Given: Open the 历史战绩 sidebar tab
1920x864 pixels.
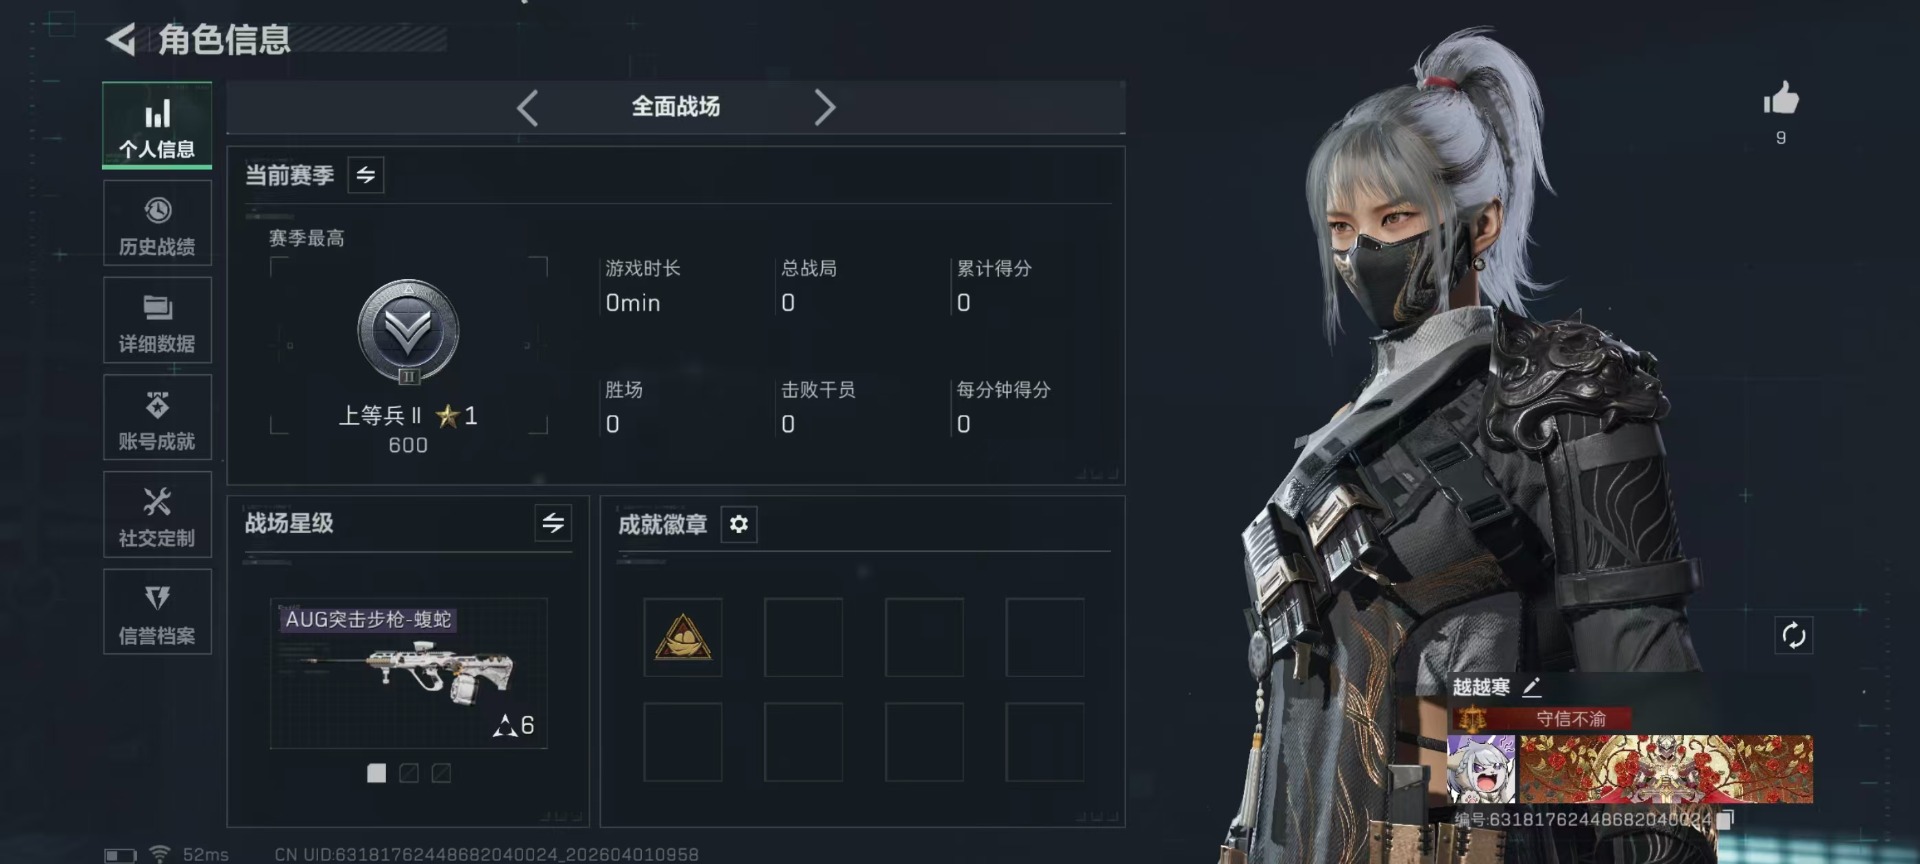Looking at the screenshot, I should [x=157, y=223].
